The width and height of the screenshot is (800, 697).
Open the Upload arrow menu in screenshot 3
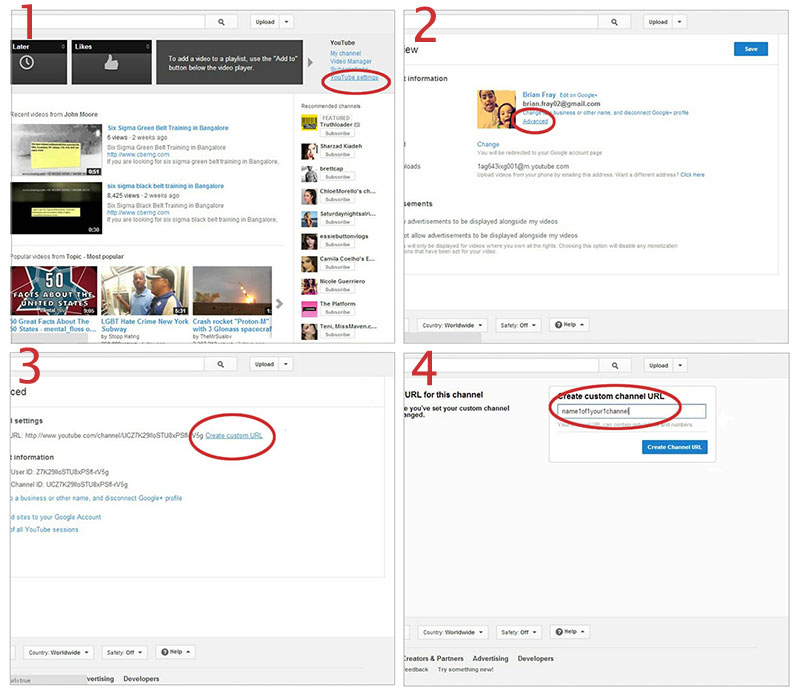coord(286,364)
